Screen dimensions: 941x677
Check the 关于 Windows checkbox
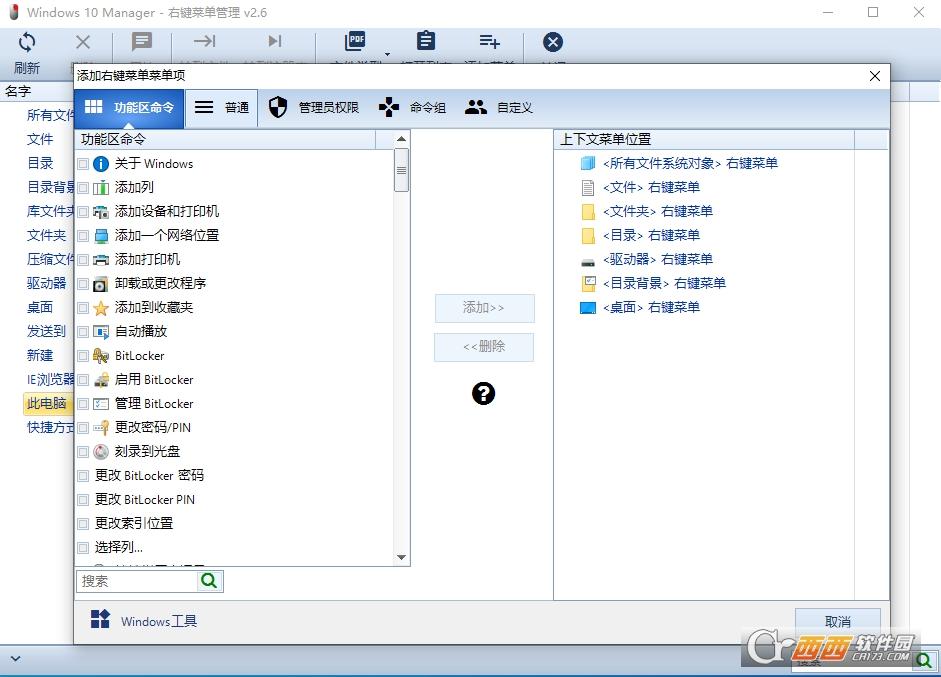83,164
